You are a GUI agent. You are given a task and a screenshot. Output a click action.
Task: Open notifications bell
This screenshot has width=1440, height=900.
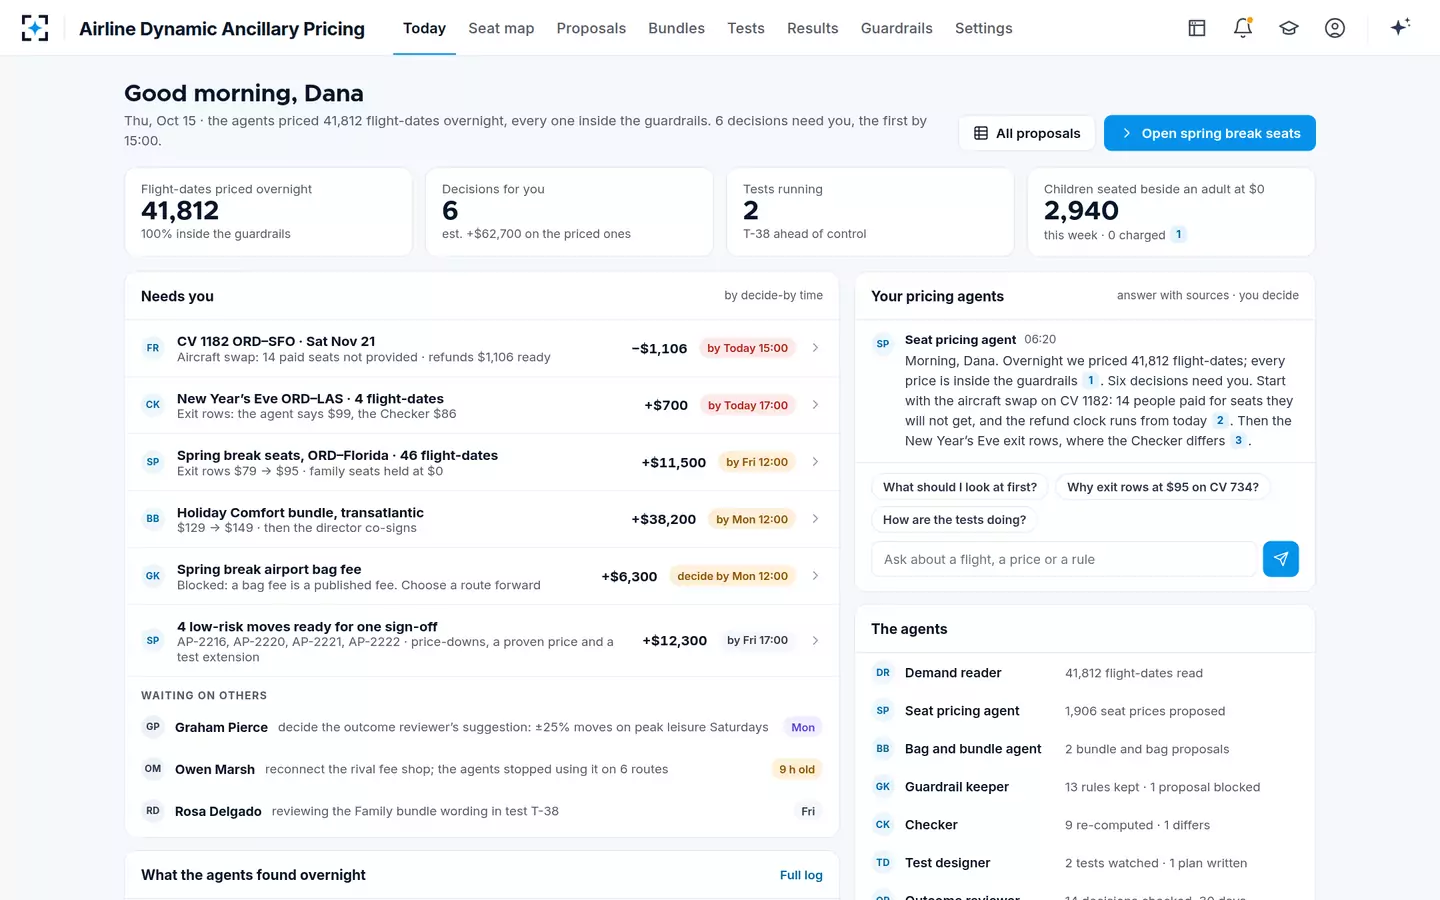1243,28
